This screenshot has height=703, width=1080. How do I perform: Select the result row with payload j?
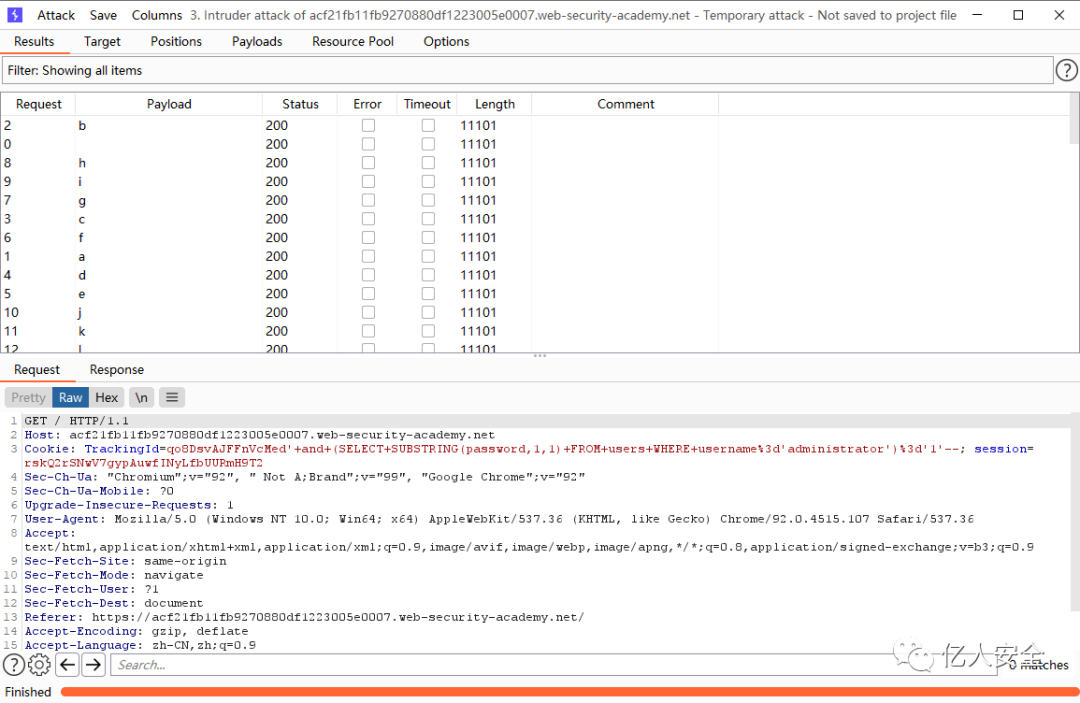pyautogui.click(x=535, y=313)
